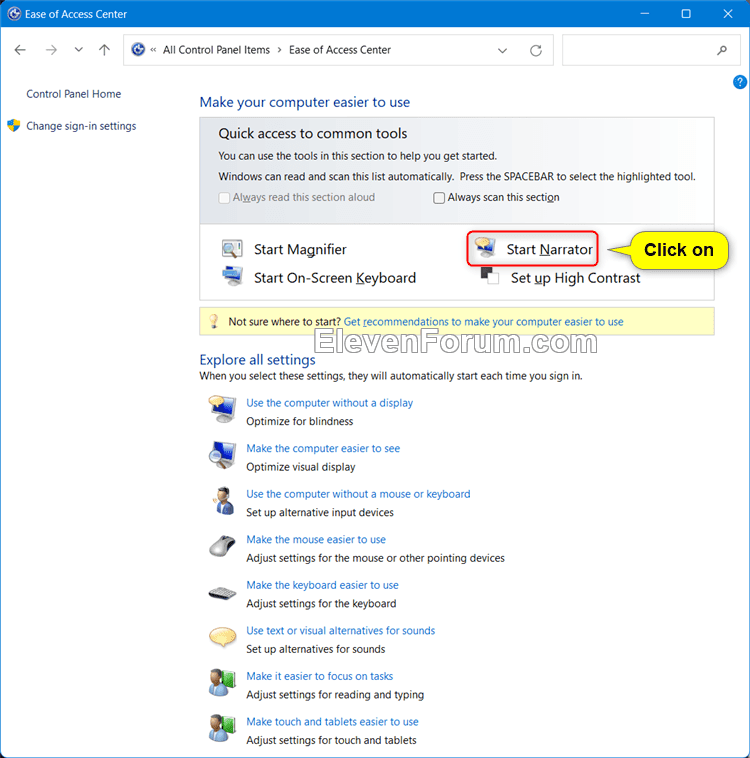750x758 pixels.
Task: Click 'Adjust settings for reading and typing' text
Action: click(335, 695)
